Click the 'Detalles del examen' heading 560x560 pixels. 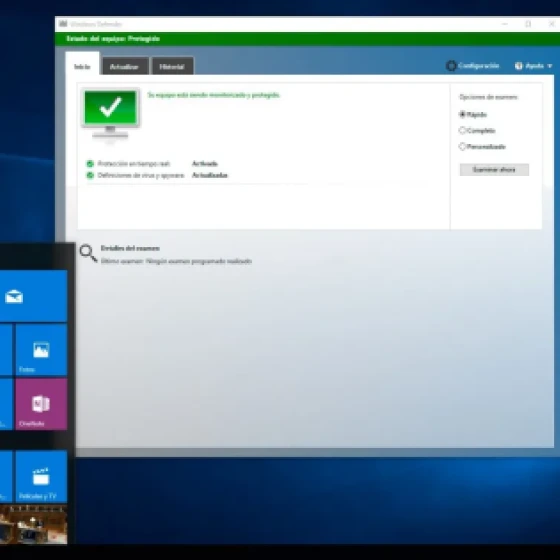coord(130,248)
